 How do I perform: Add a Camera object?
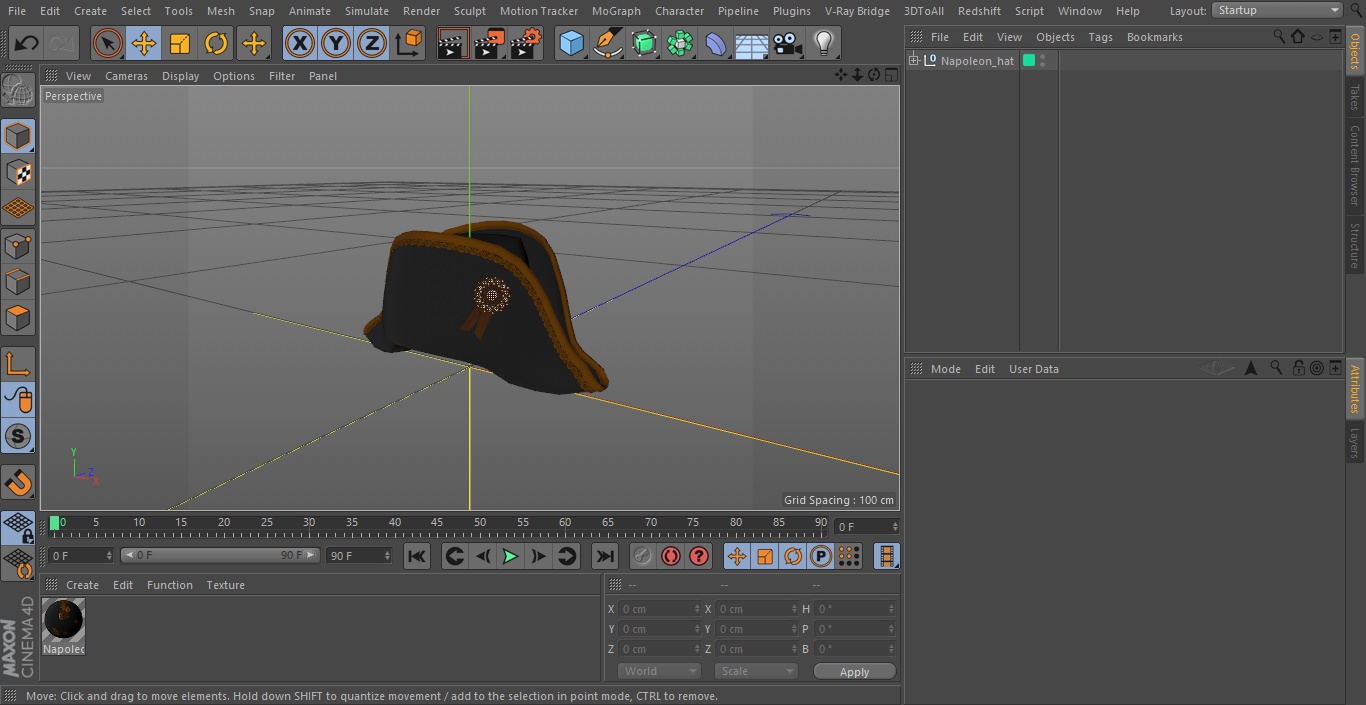tap(788, 44)
